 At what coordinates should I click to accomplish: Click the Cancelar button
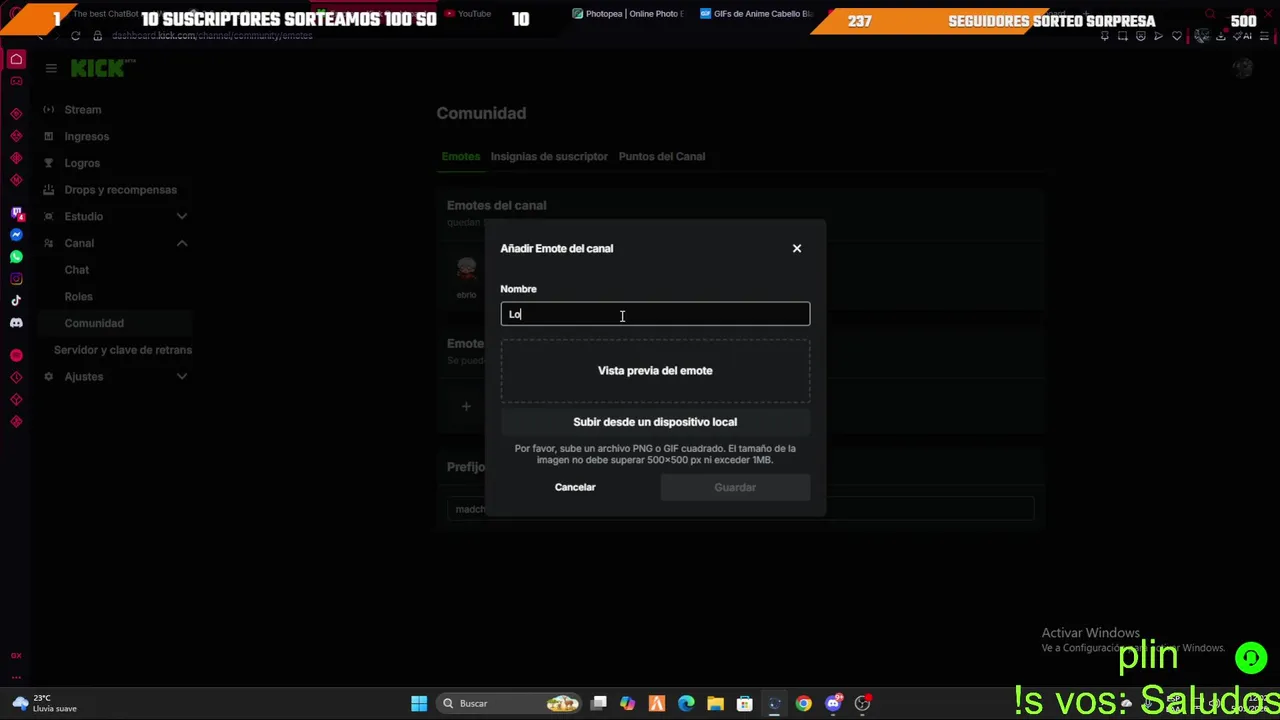(575, 487)
